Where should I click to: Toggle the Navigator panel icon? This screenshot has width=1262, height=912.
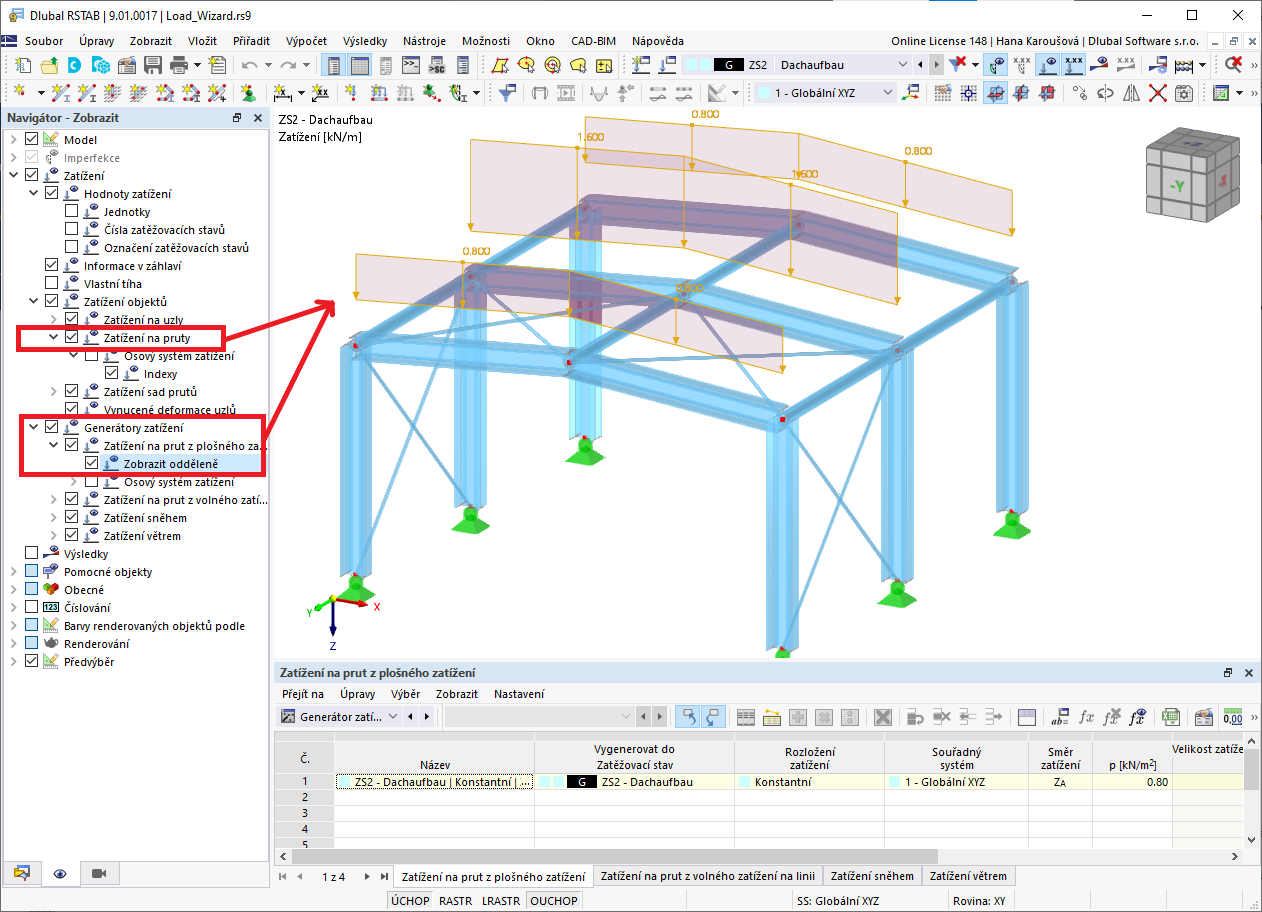coord(335,65)
